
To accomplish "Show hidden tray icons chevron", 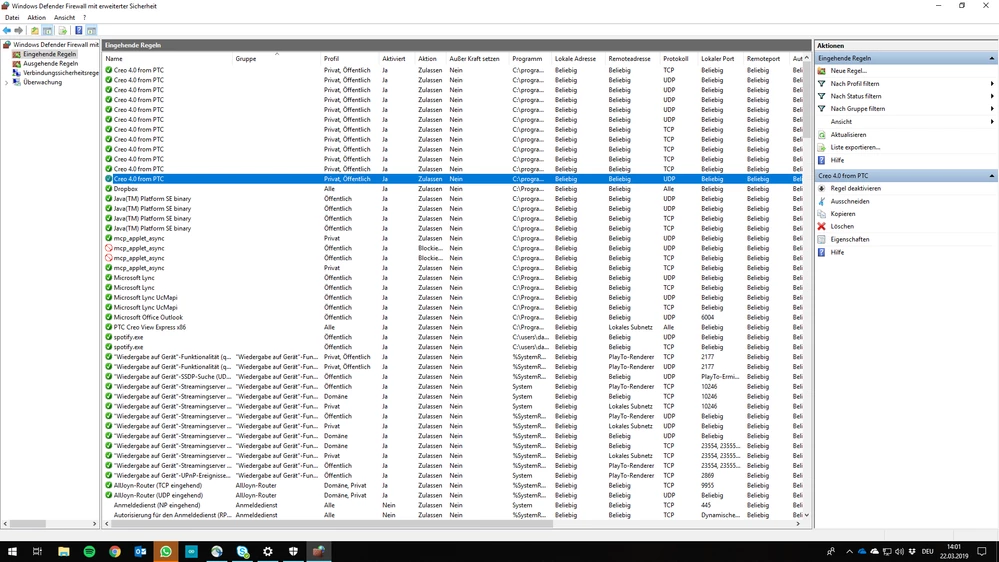I will 849,552.
